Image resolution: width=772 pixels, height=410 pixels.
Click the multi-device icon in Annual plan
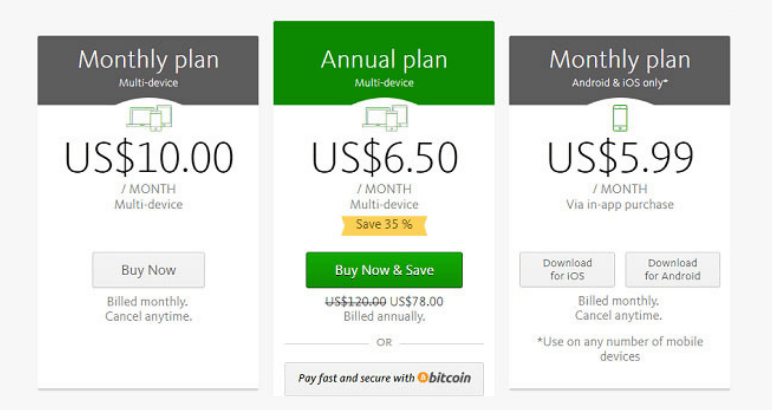point(384,119)
